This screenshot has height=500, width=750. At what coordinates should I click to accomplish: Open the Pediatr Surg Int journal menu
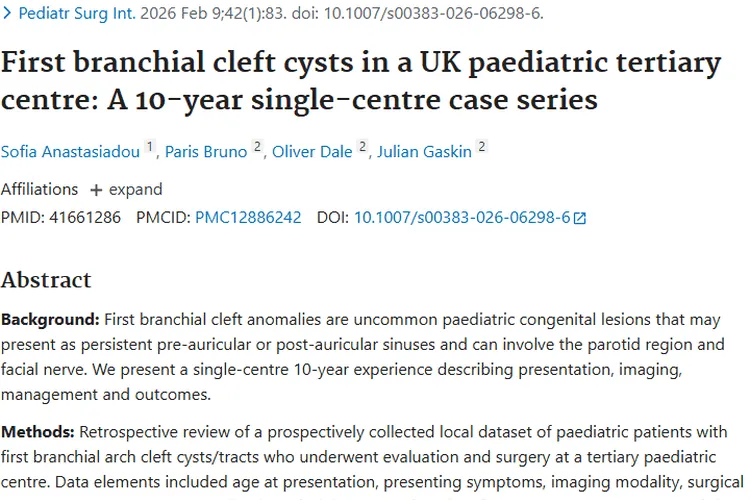(x=76, y=13)
